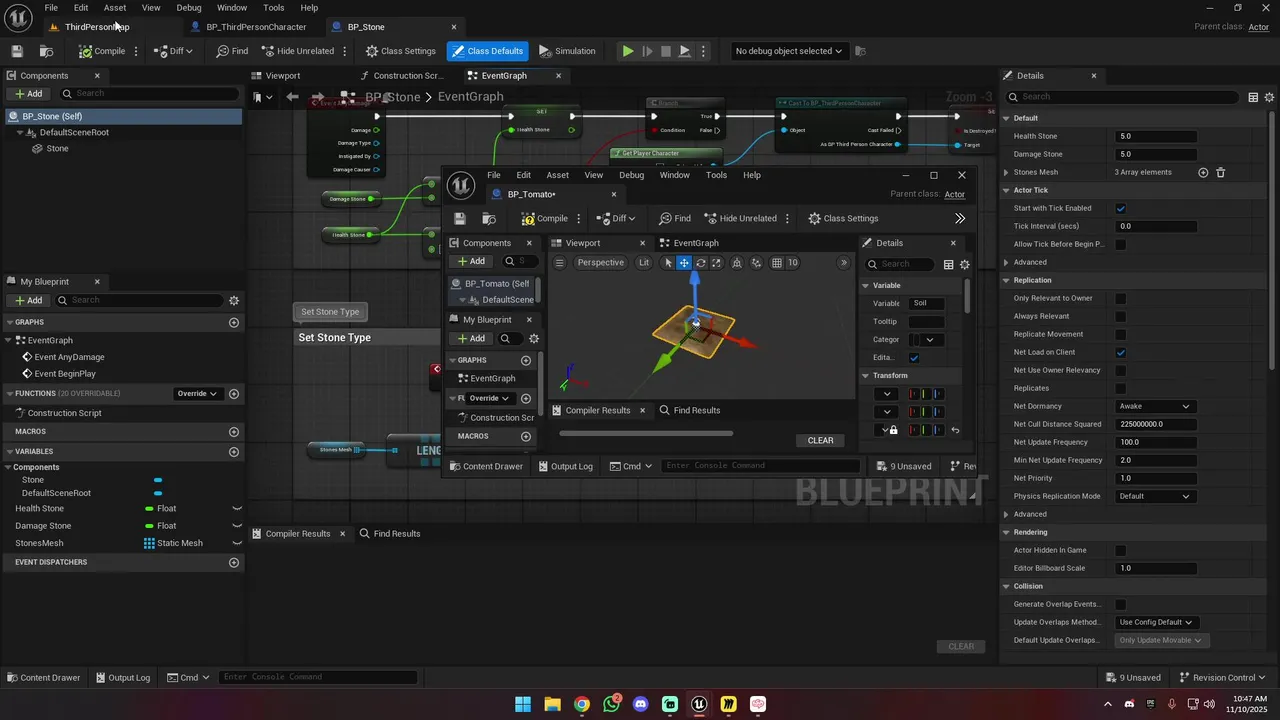
Task: Switch to Construction Script tab in BP_Stone
Action: [x=406, y=75]
